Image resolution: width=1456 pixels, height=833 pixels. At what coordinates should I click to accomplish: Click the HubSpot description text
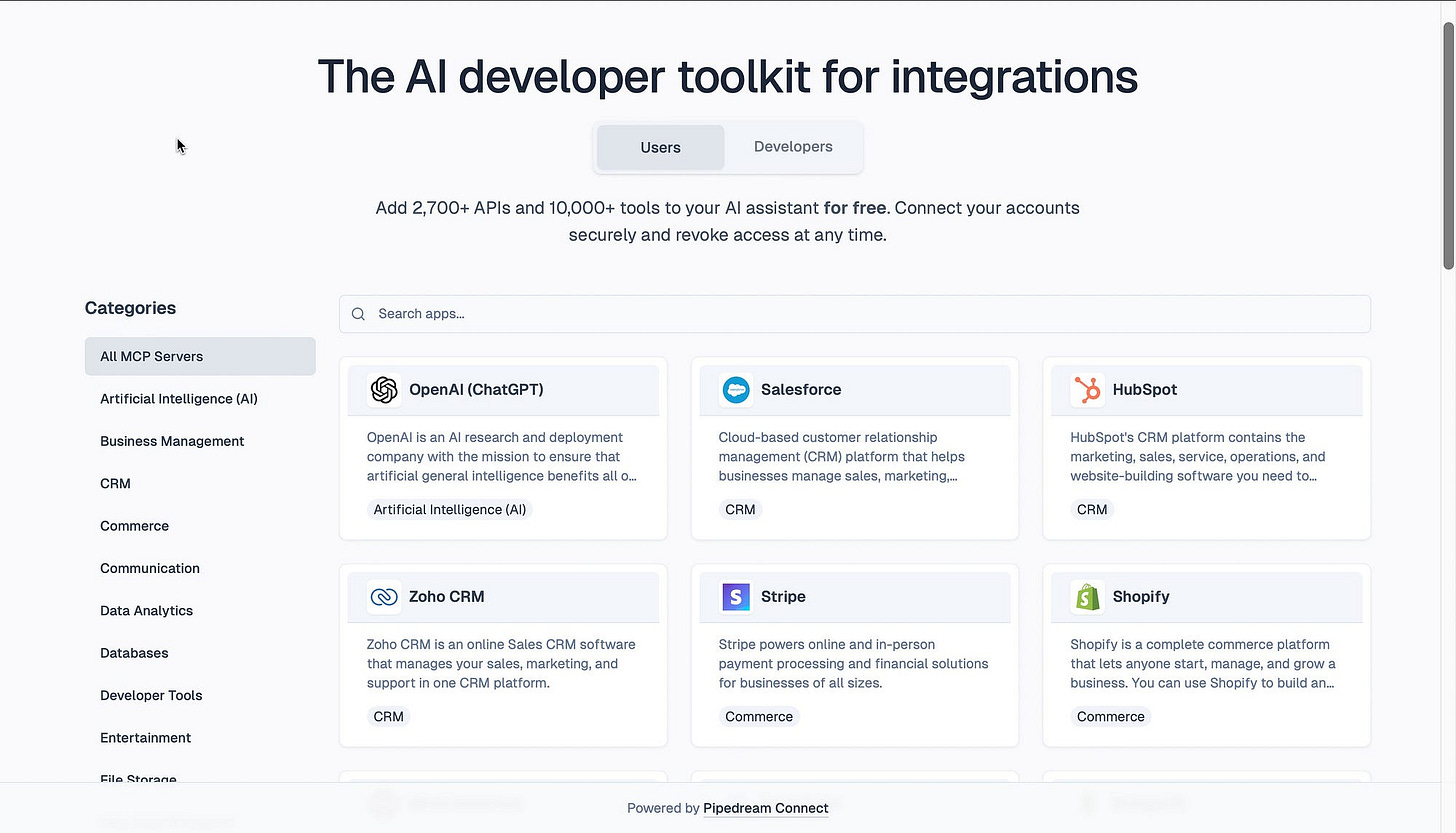point(1198,457)
